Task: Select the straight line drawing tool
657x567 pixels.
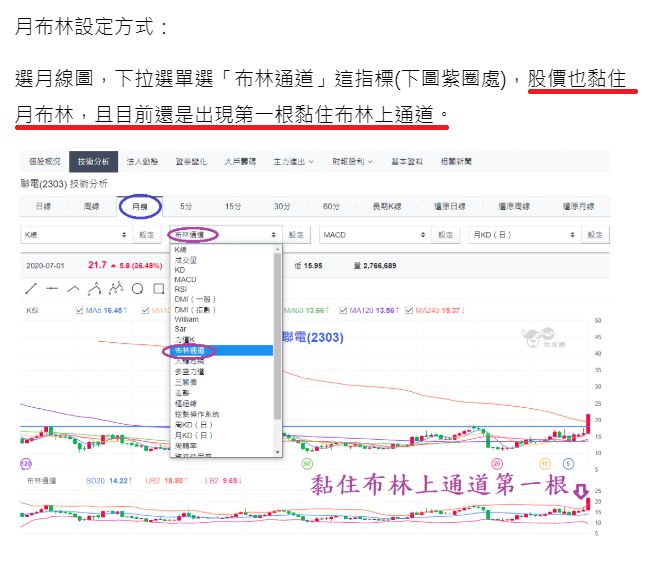Action: (31, 288)
